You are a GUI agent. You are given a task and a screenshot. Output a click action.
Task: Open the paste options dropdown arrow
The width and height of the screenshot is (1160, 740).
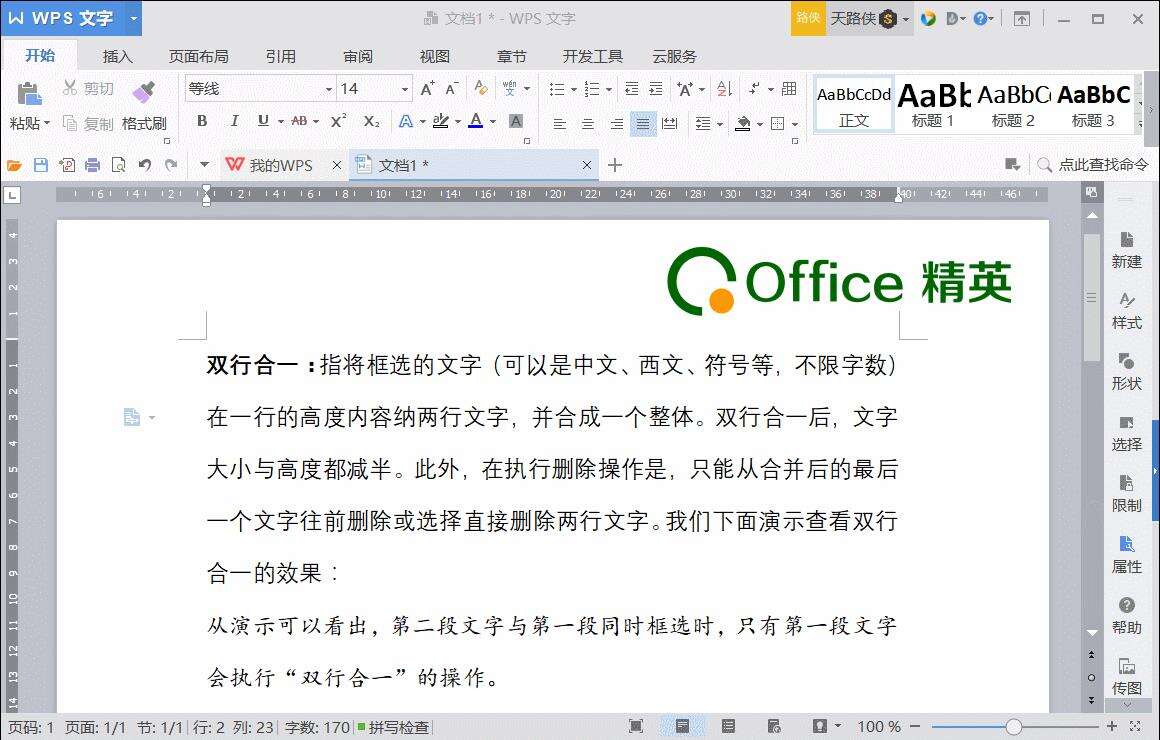tap(47, 124)
